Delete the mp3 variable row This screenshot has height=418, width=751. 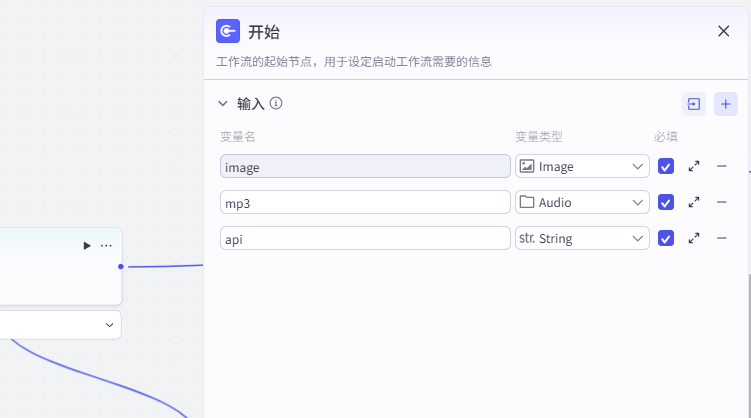pos(722,202)
